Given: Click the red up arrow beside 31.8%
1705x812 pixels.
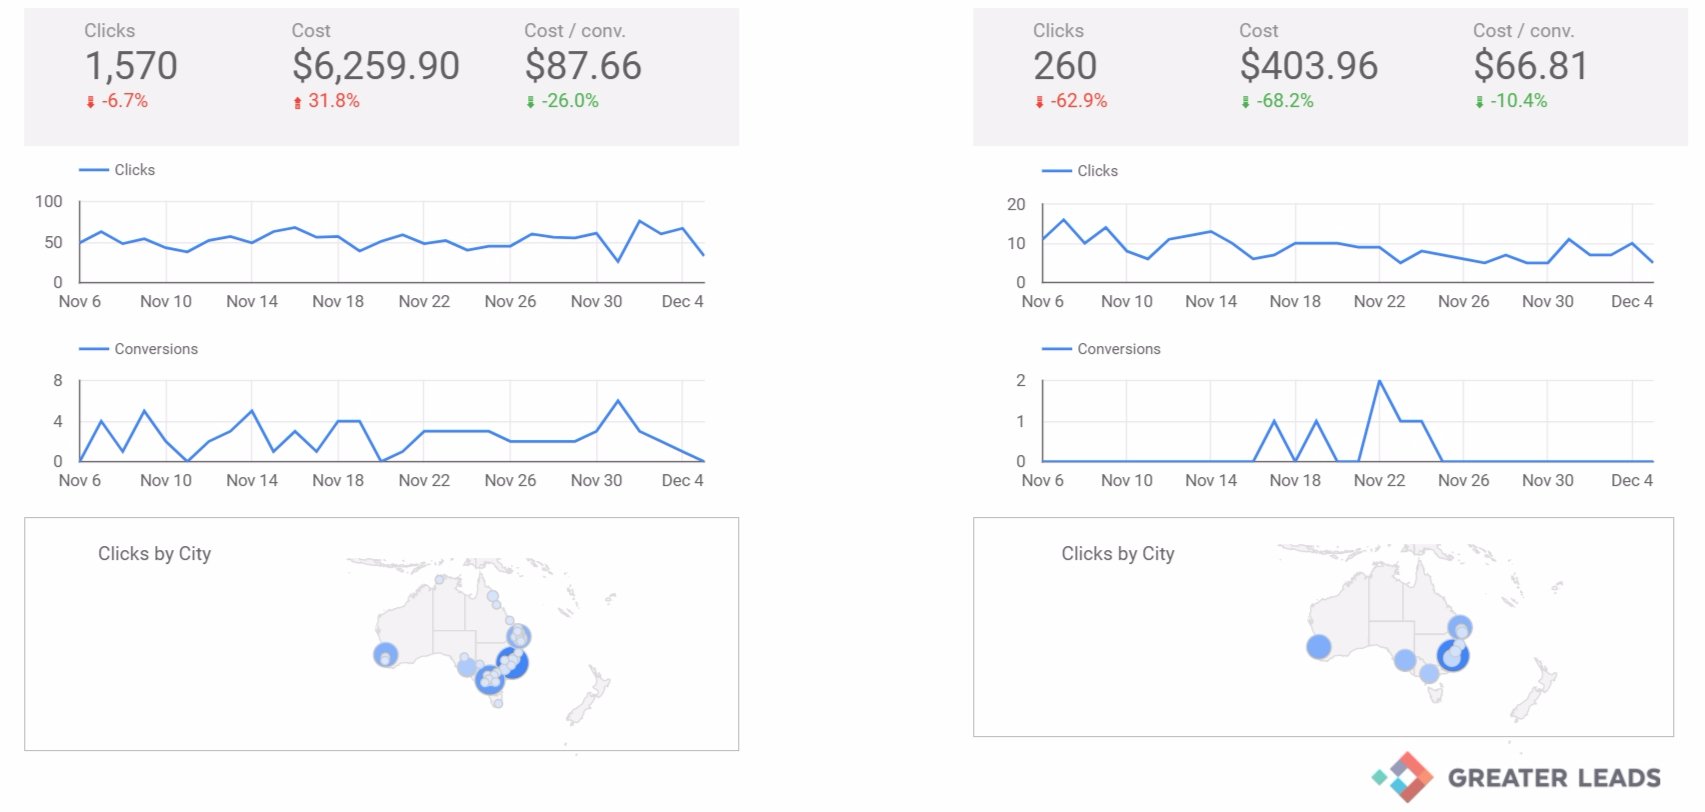Looking at the screenshot, I should click(297, 102).
